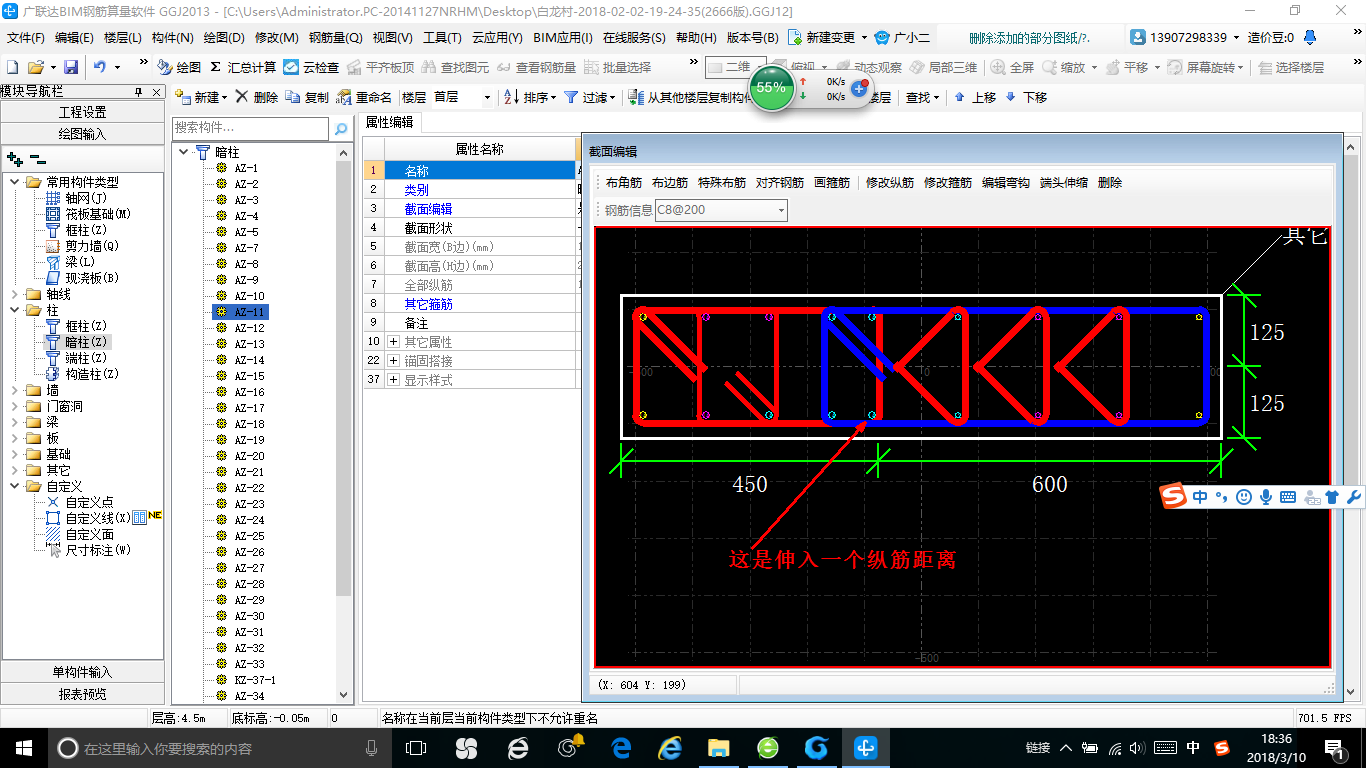Open 构件(N) menu
Screen dimensions: 1366x768
coord(172,38)
